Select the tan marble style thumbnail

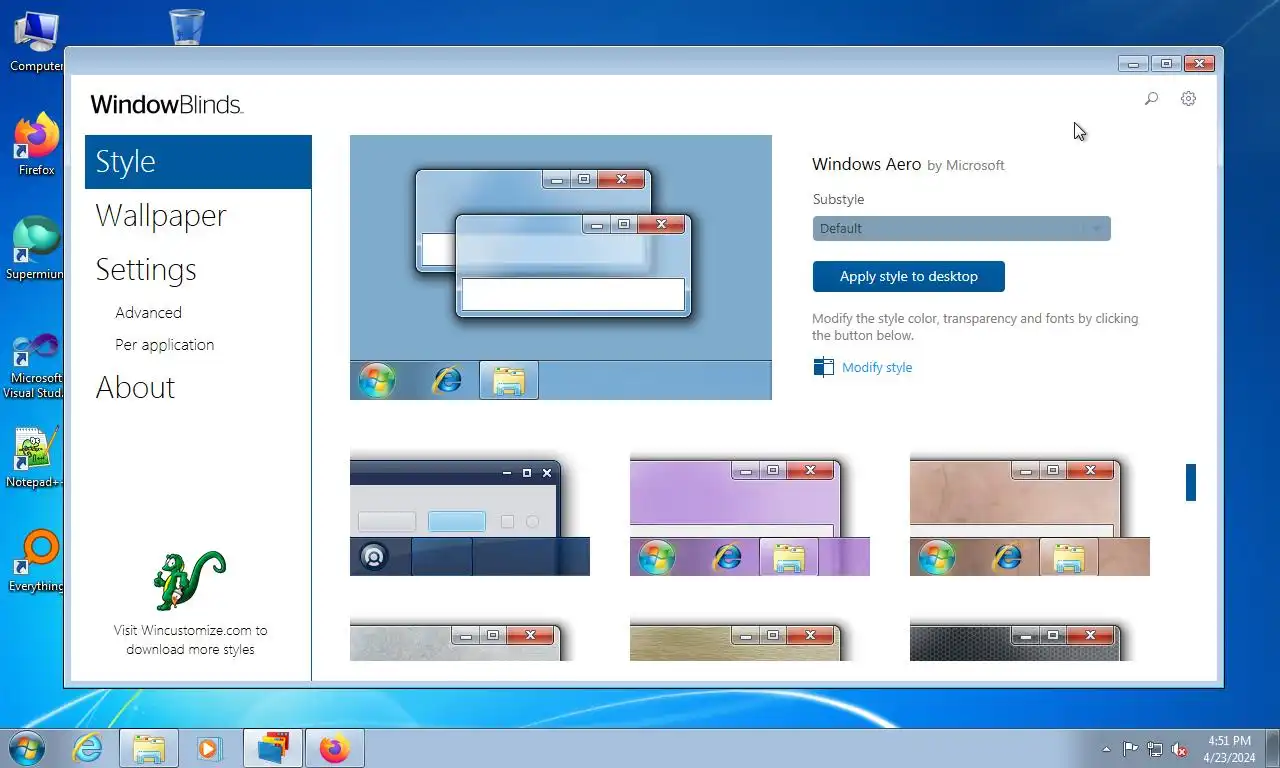pyautogui.click(x=1030, y=516)
